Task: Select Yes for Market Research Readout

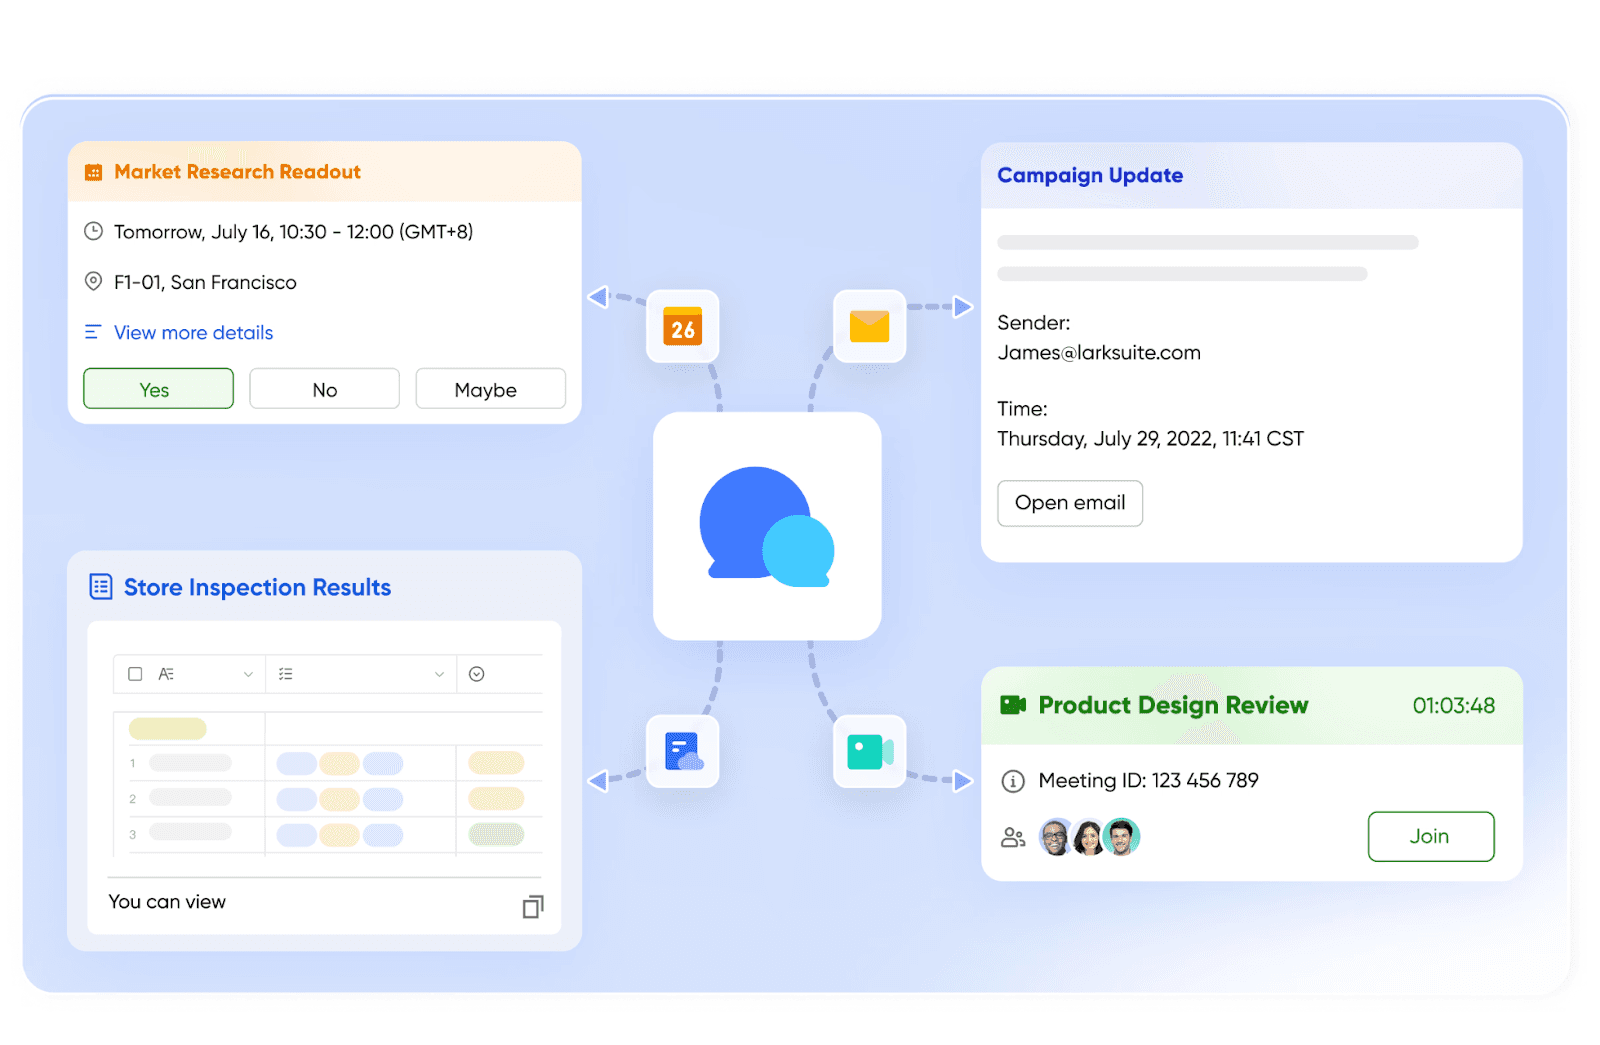Action: pyautogui.click(x=158, y=388)
